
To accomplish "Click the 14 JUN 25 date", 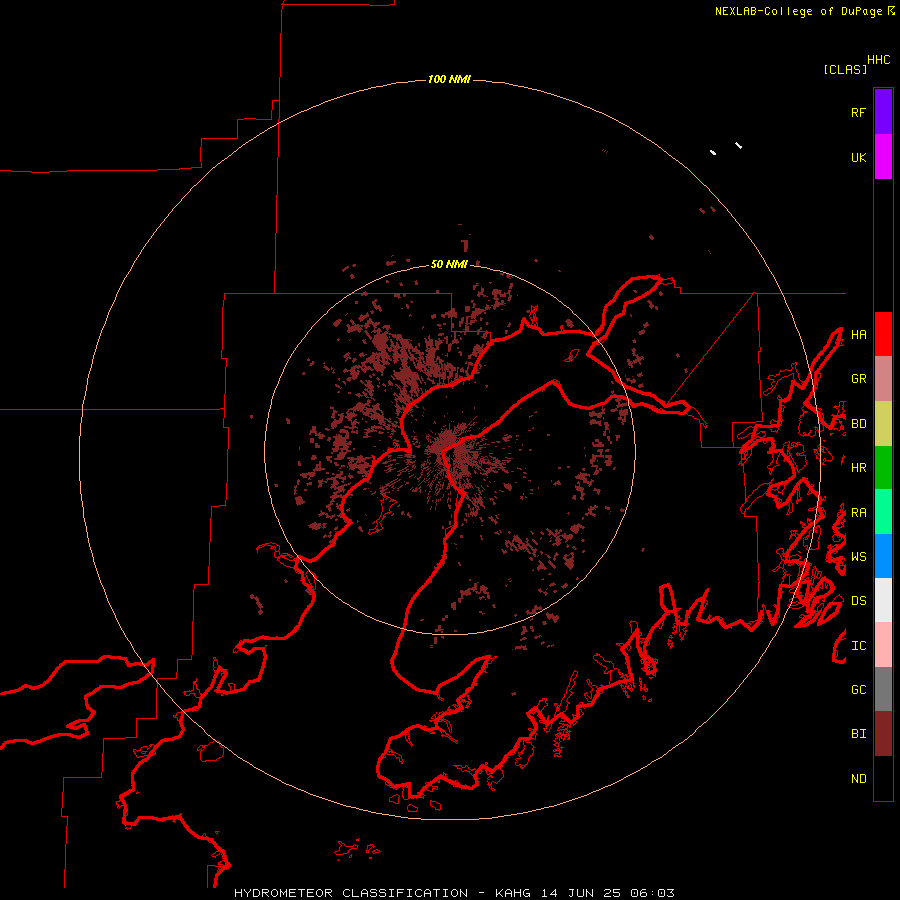I will (x=580, y=893).
